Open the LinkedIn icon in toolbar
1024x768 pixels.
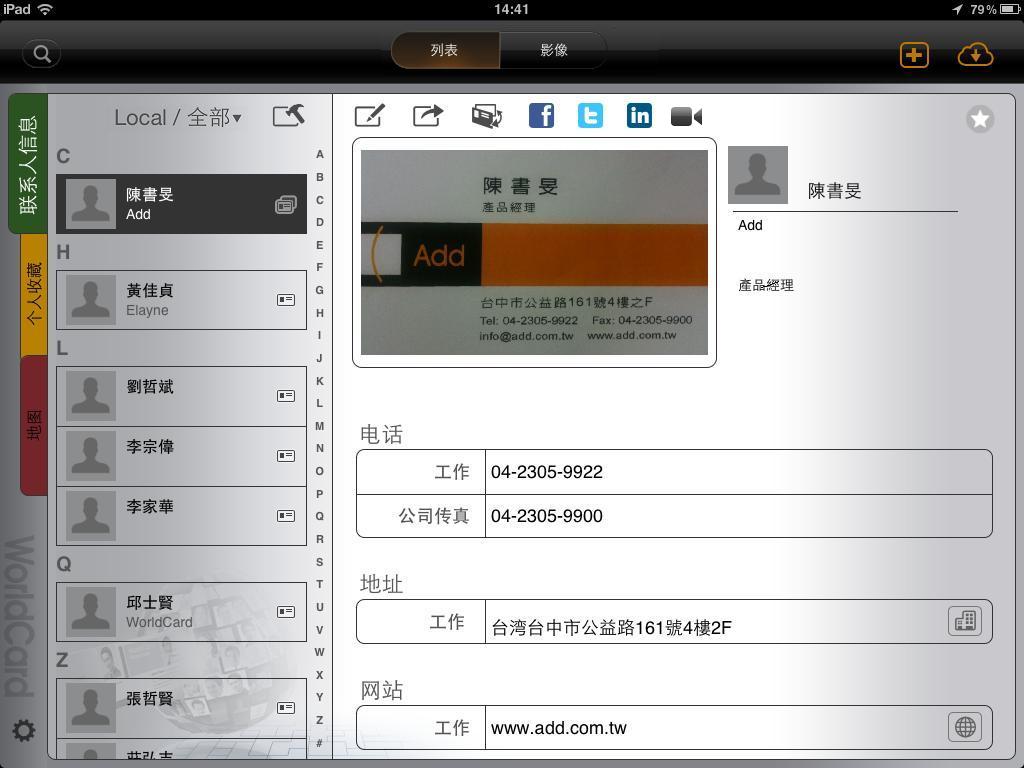click(639, 116)
